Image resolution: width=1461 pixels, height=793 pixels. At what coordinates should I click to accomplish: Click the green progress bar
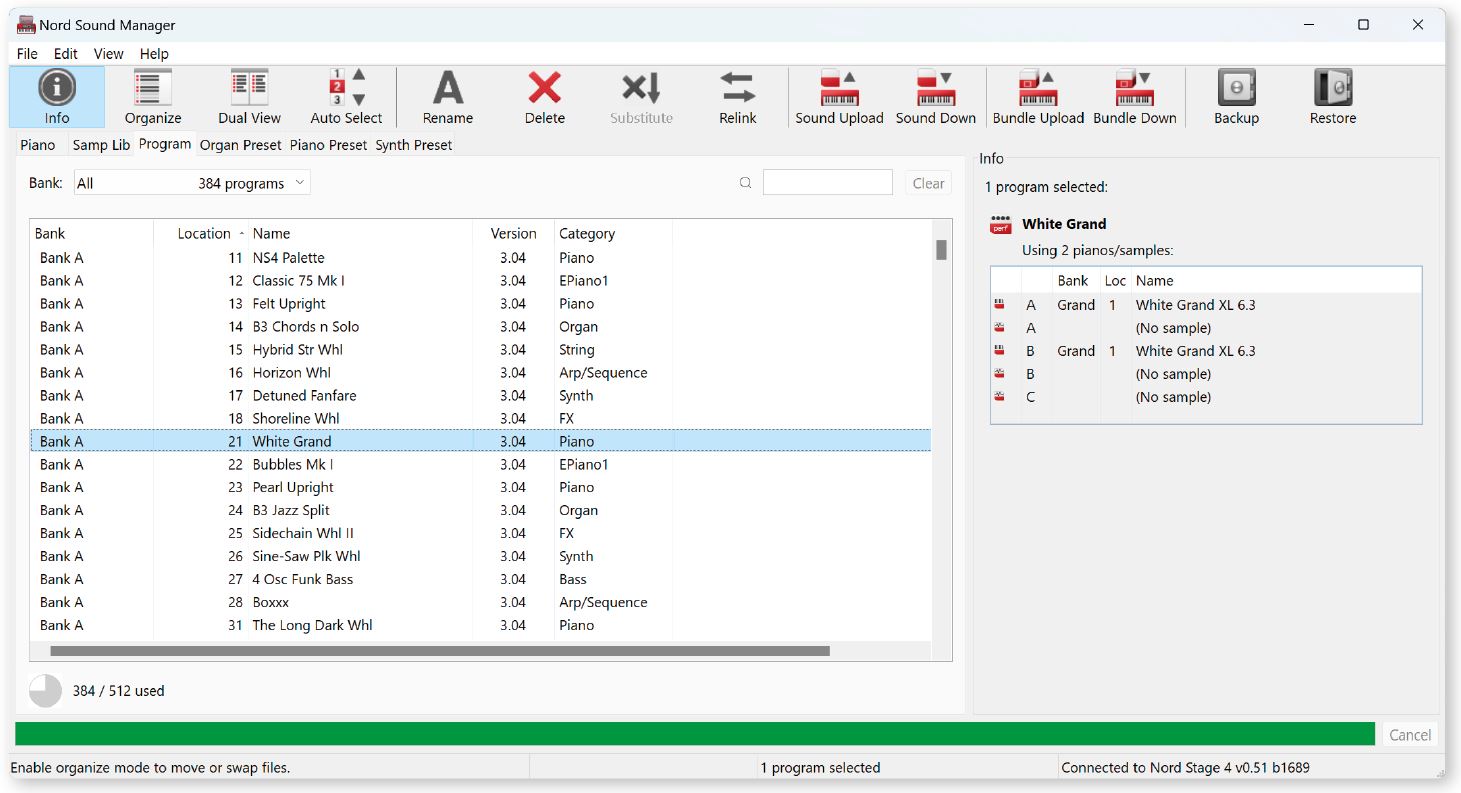[x=695, y=734]
